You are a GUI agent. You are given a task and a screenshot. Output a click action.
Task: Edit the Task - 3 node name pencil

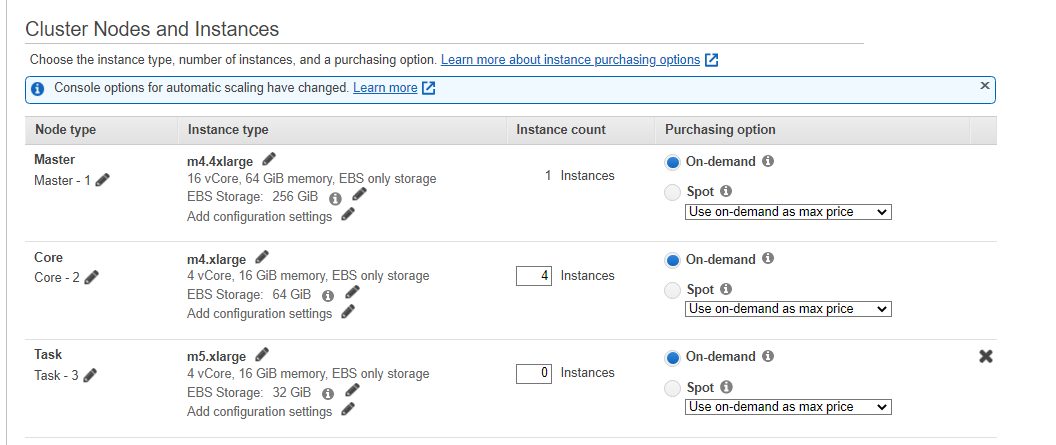click(x=90, y=375)
